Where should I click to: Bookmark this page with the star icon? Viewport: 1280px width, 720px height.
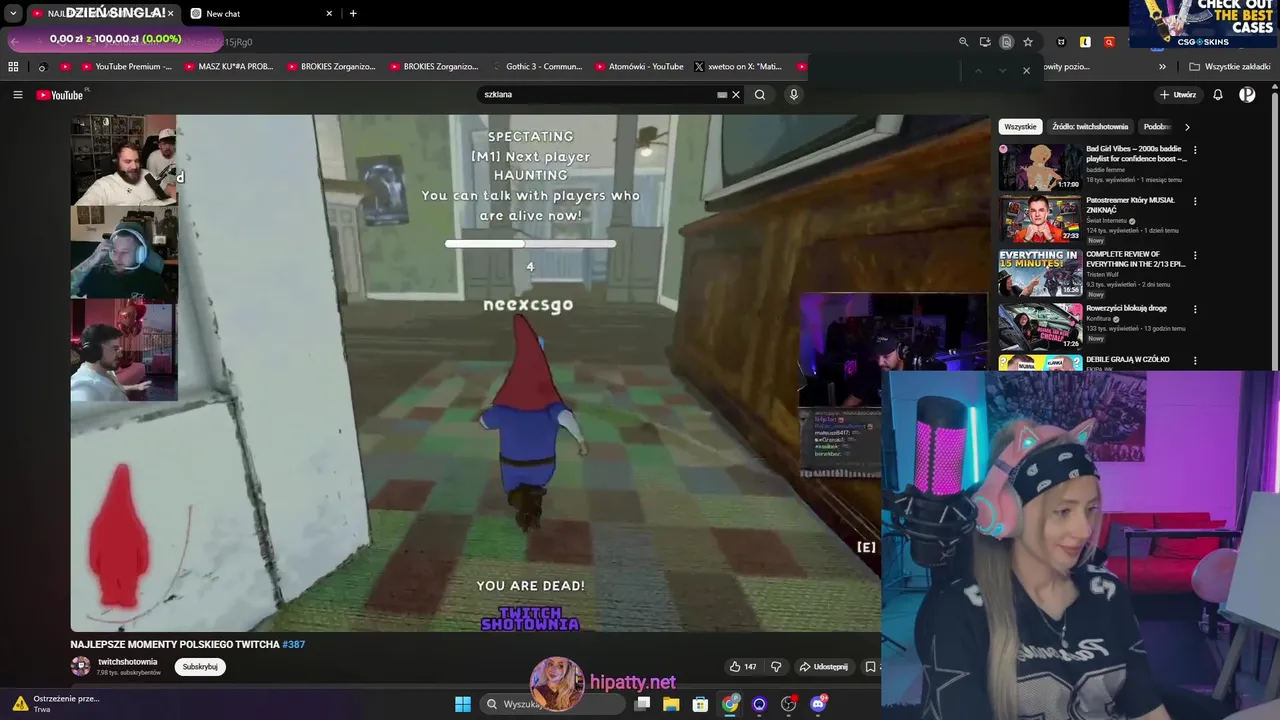point(1027,42)
